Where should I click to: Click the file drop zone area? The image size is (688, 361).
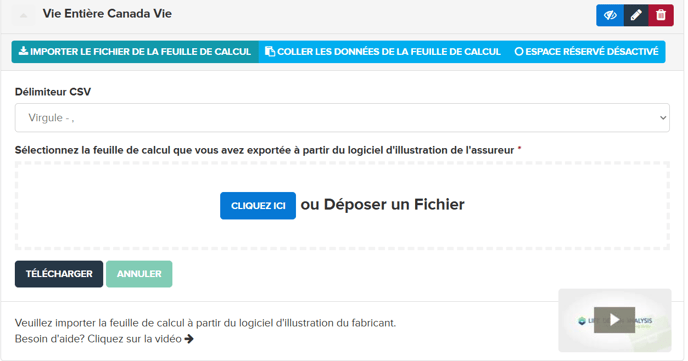[x=342, y=205]
